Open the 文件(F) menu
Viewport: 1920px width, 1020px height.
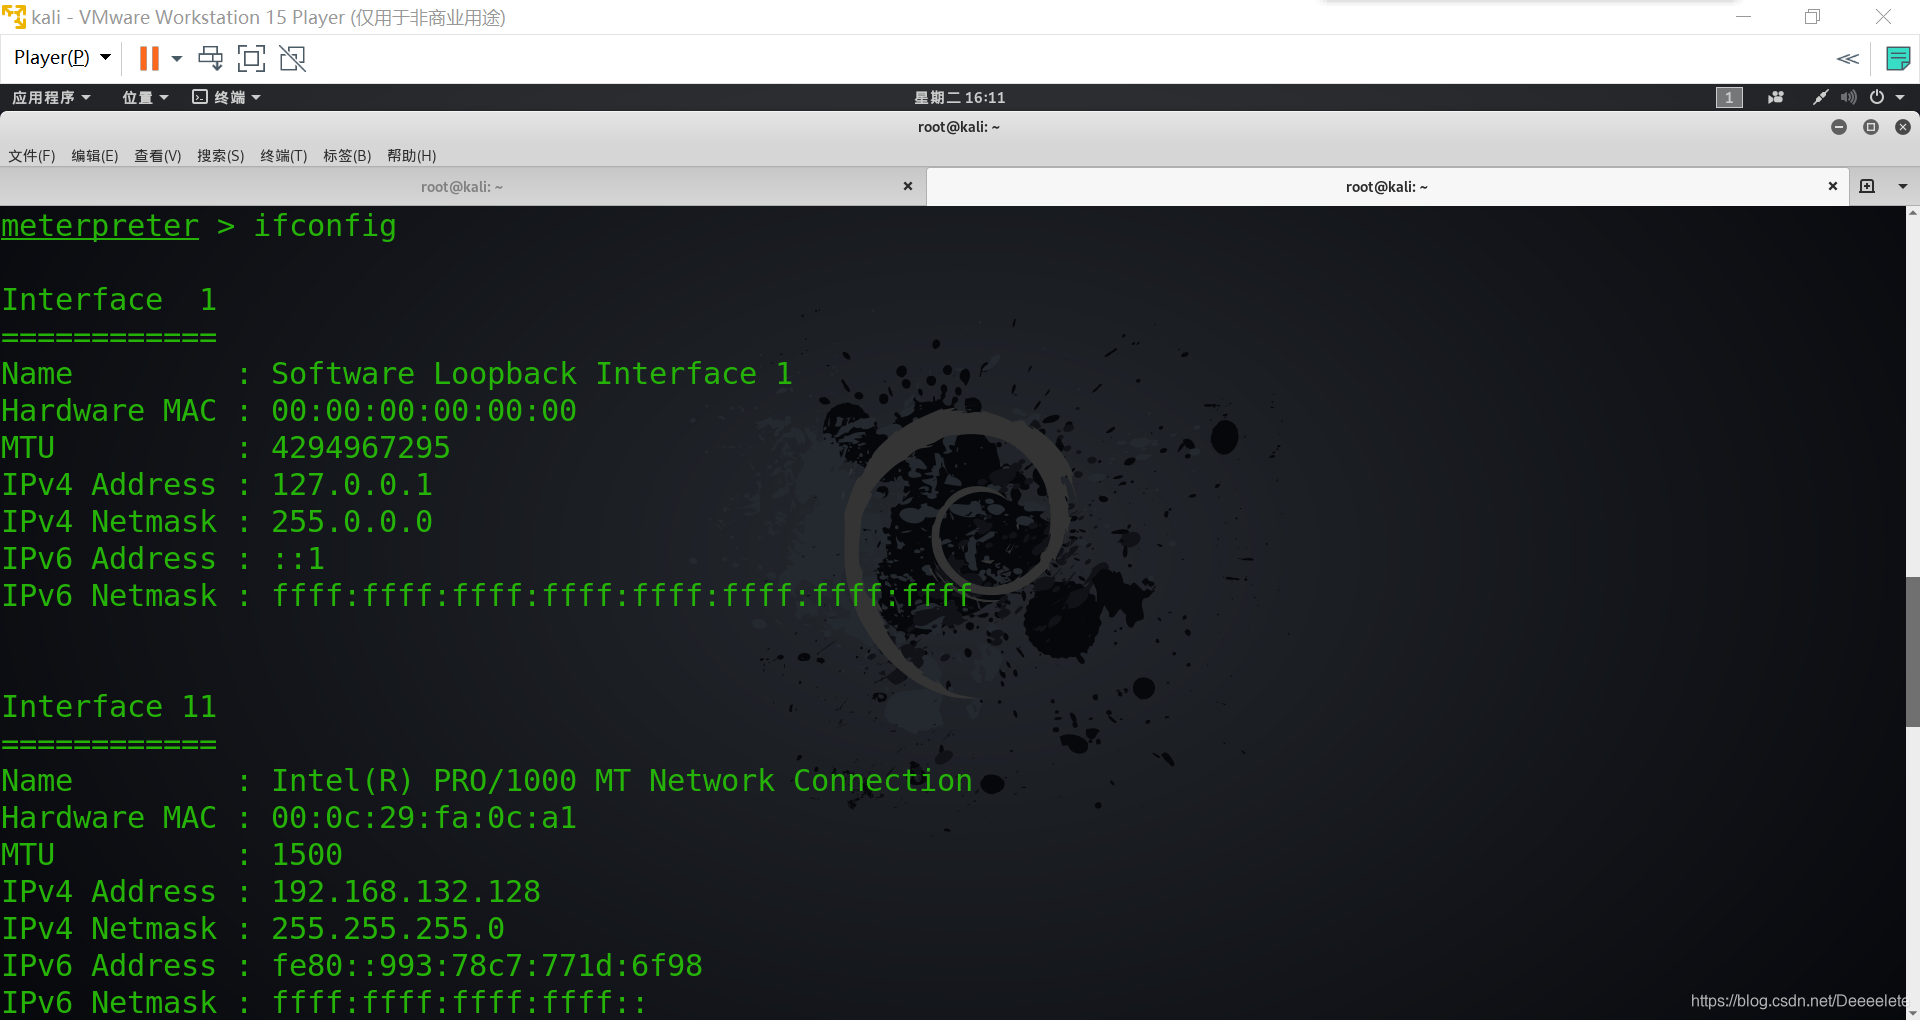click(32, 156)
